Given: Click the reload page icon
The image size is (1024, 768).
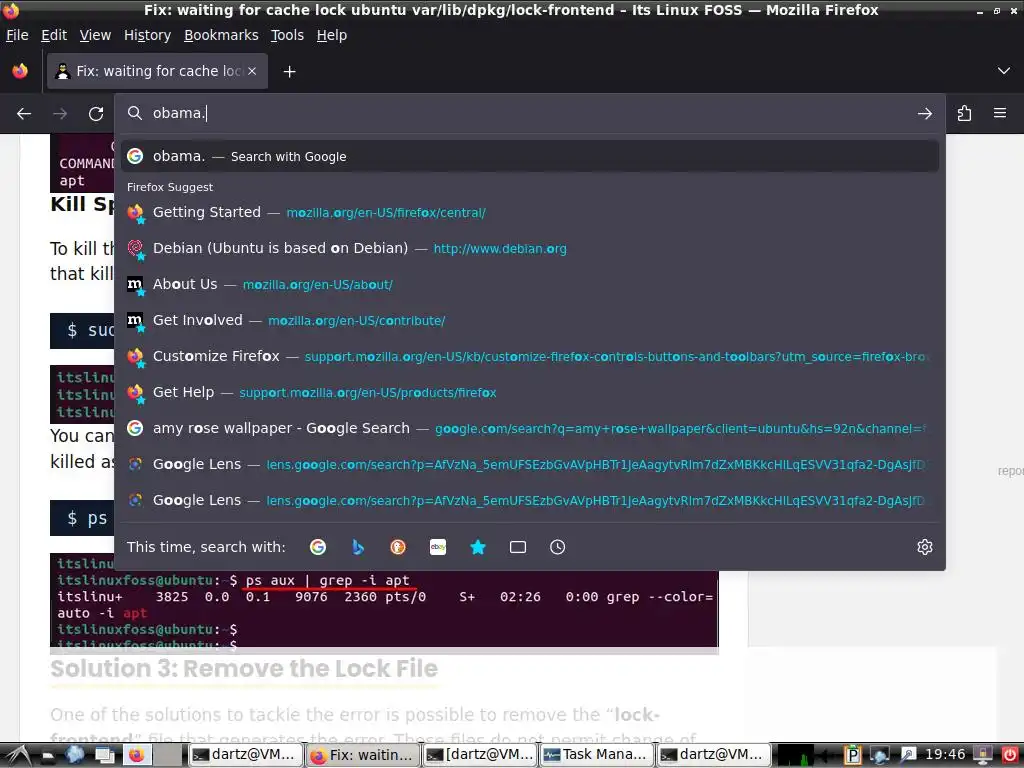Looking at the screenshot, I should [96, 114].
